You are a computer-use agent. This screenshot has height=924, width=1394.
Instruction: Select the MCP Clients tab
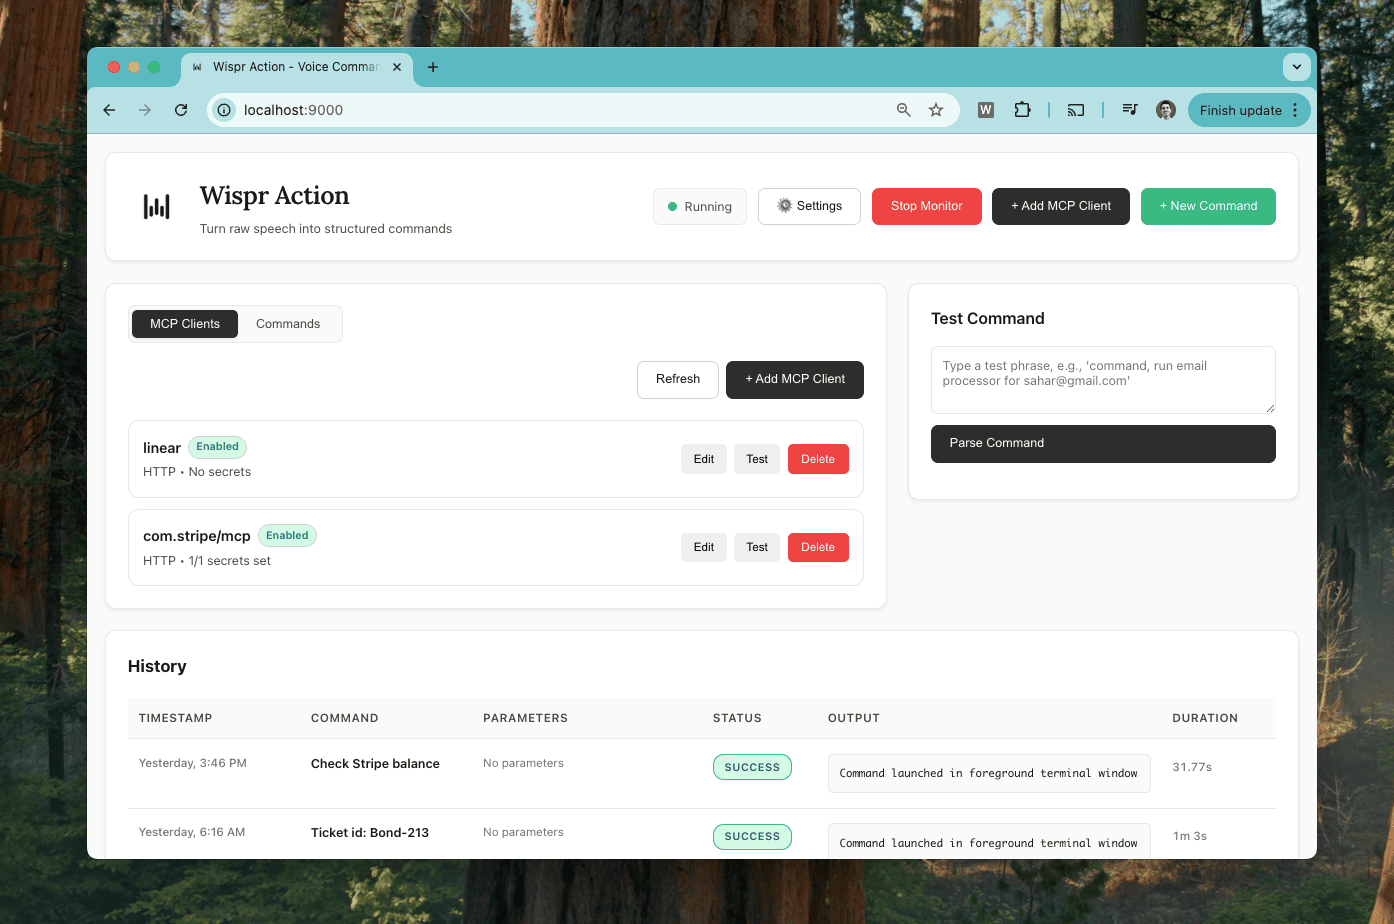pyautogui.click(x=184, y=323)
